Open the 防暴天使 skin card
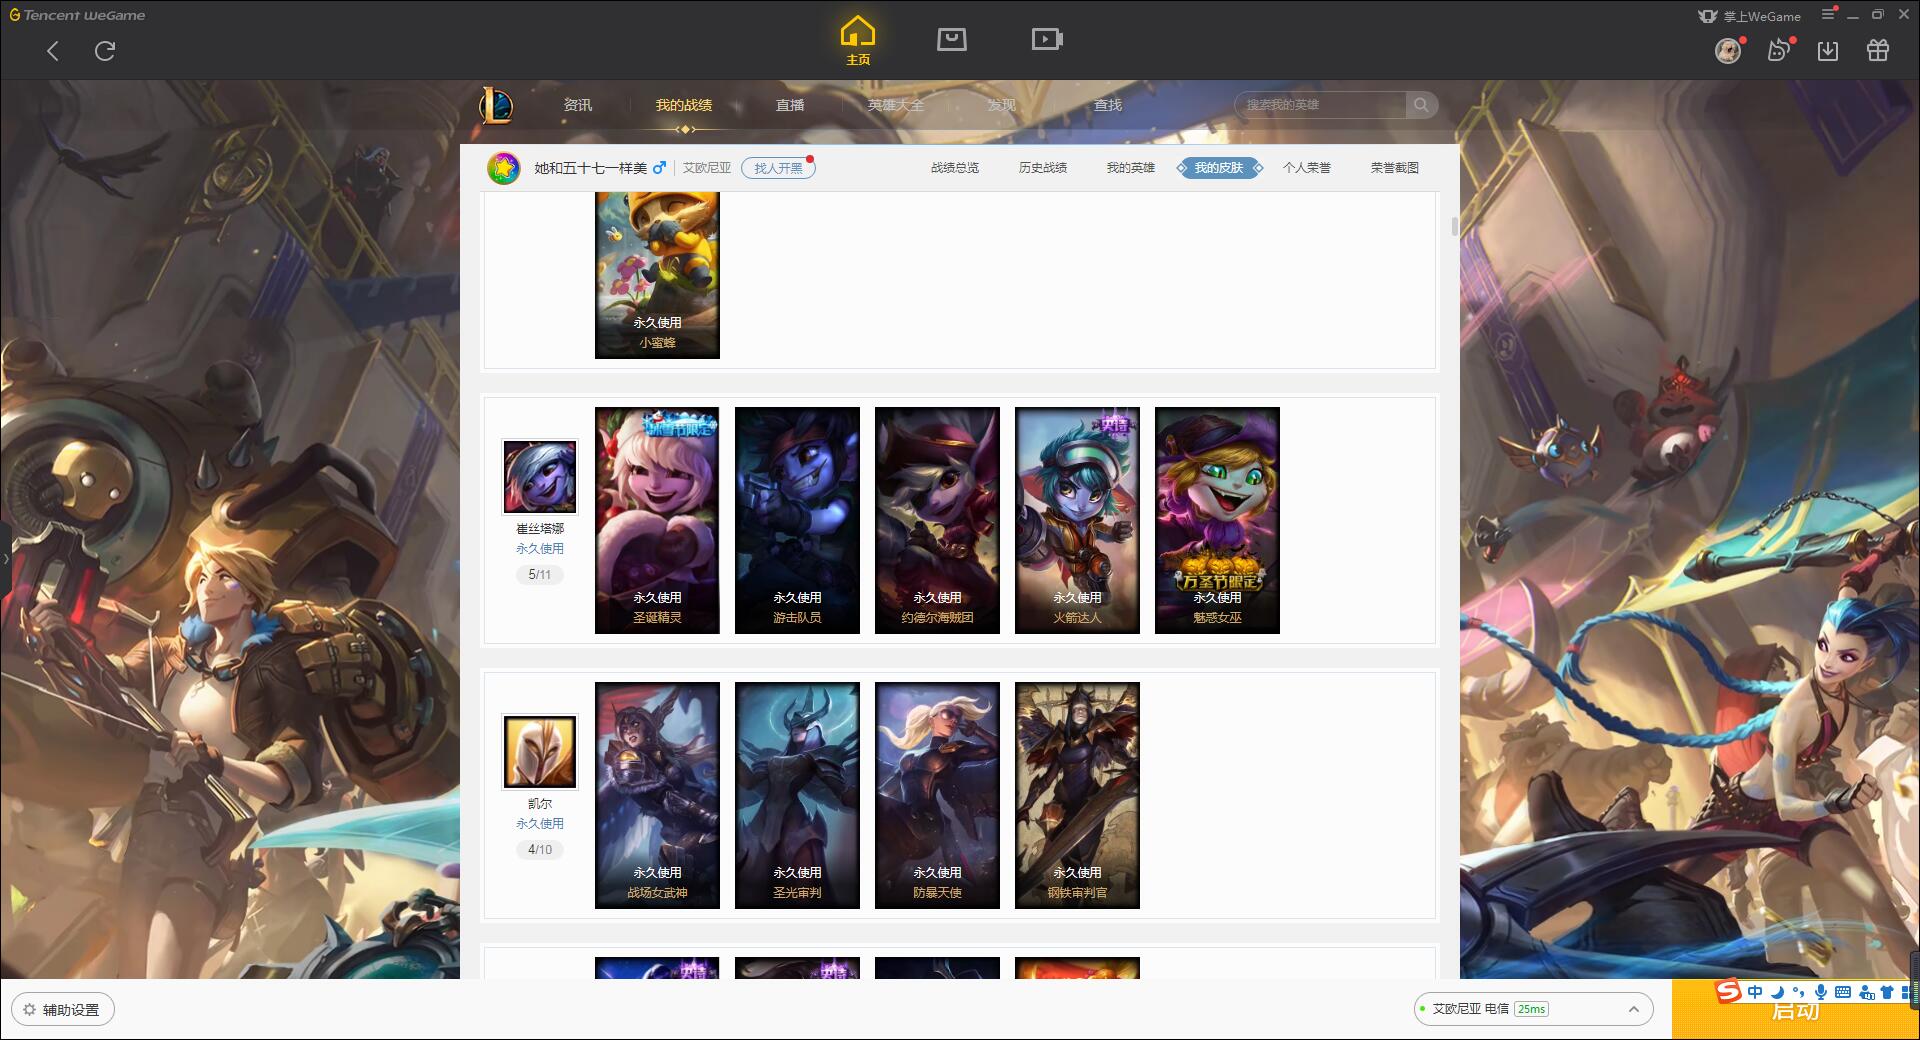The image size is (1920, 1040). click(x=937, y=795)
